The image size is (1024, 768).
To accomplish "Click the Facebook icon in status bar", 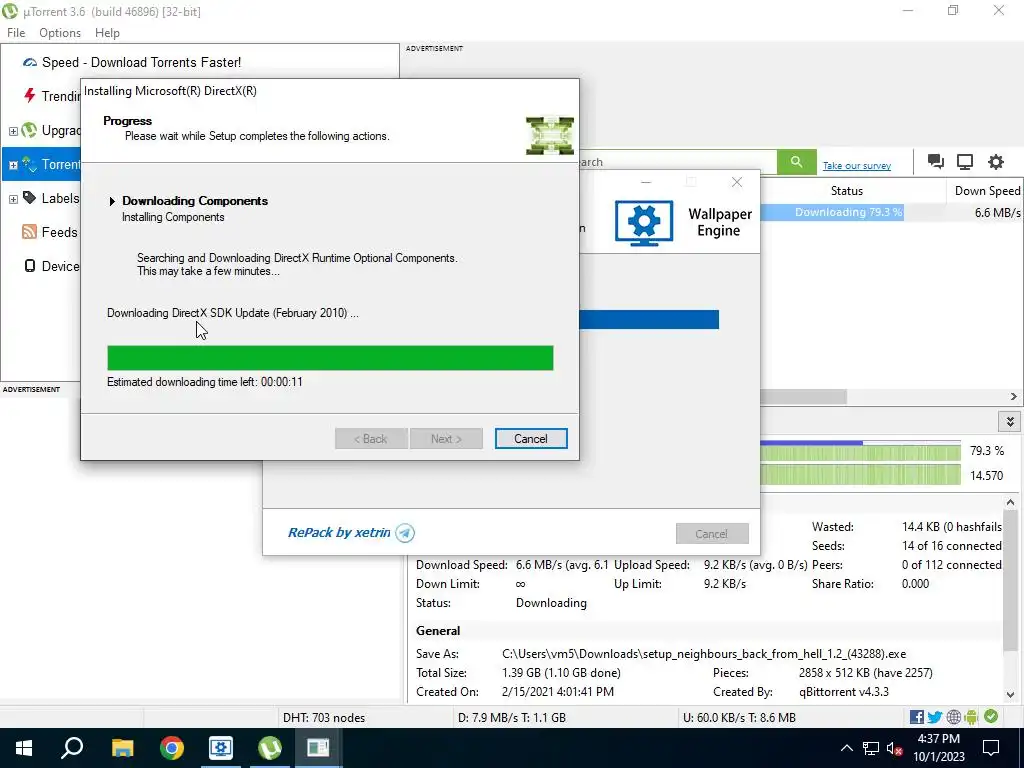I will tap(916, 717).
